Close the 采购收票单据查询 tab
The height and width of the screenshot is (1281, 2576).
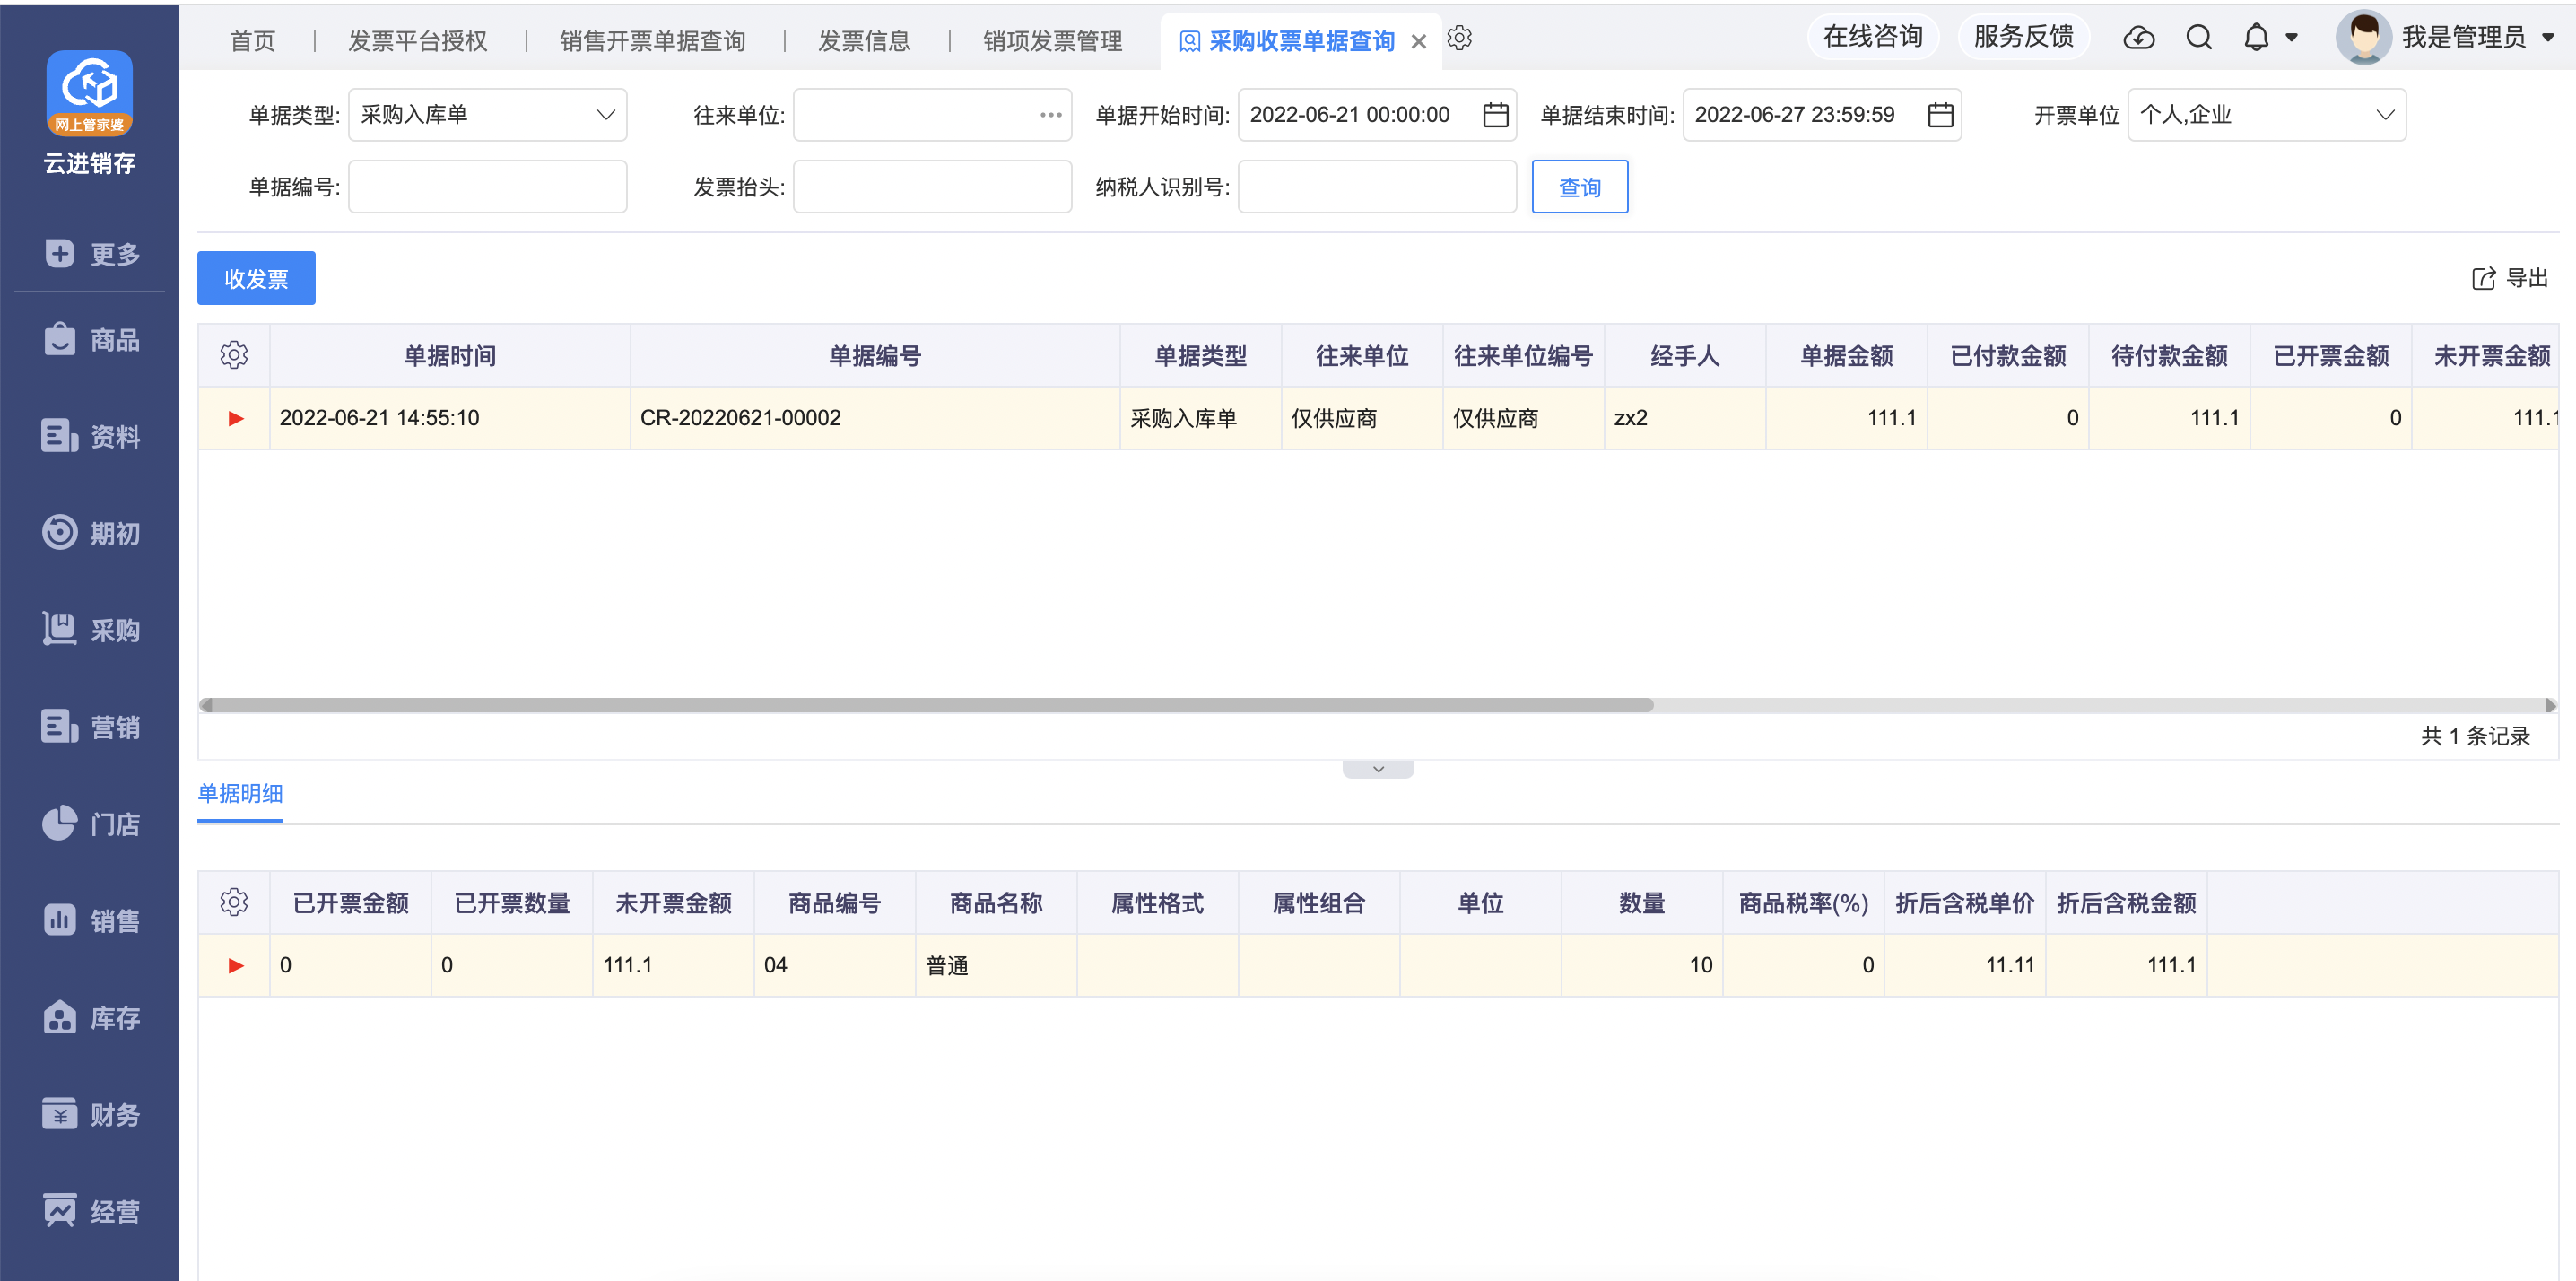coord(1418,41)
